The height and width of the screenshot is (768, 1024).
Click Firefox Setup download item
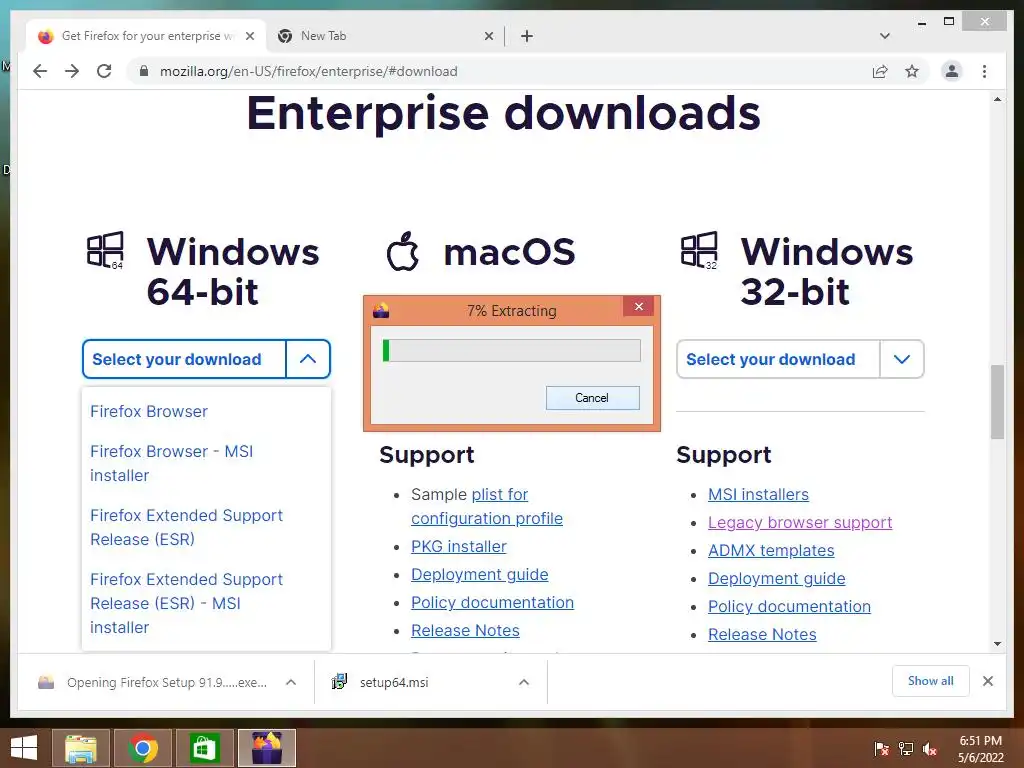[153, 682]
